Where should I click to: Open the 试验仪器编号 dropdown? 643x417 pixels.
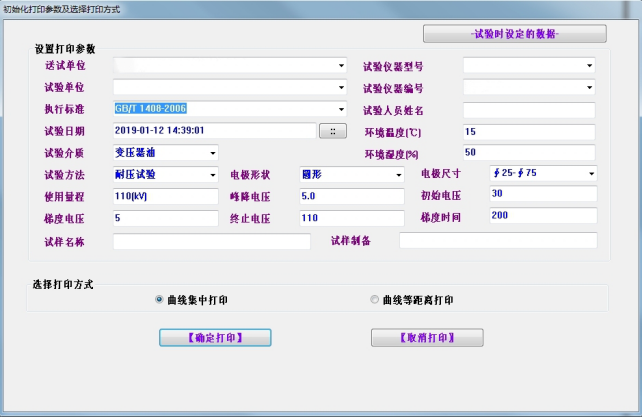(x=589, y=88)
